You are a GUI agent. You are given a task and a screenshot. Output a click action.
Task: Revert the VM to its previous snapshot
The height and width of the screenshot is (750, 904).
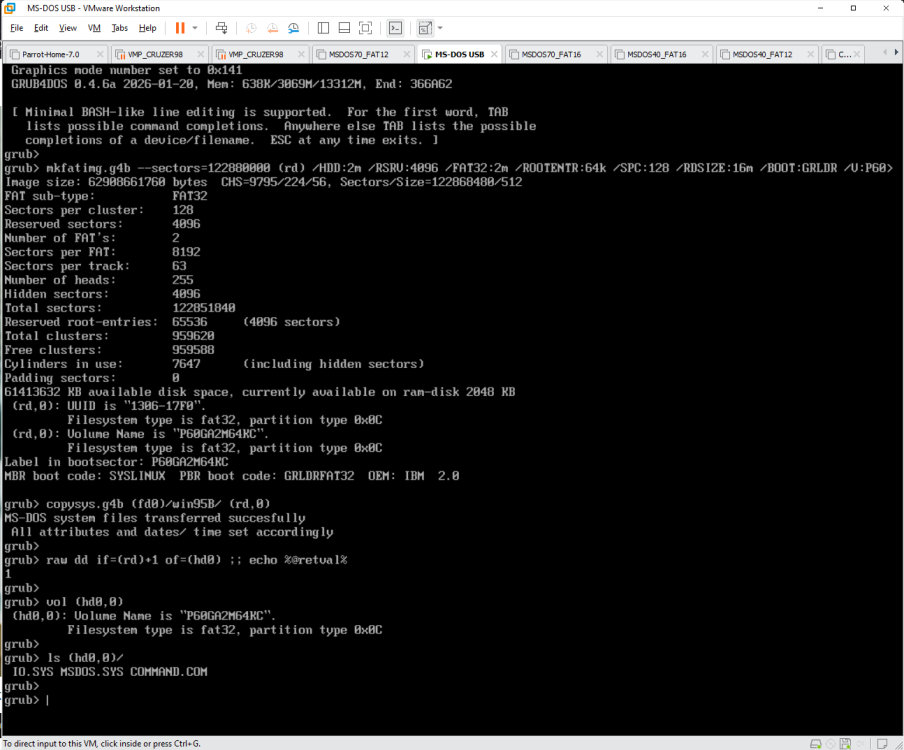pos(272,28)
